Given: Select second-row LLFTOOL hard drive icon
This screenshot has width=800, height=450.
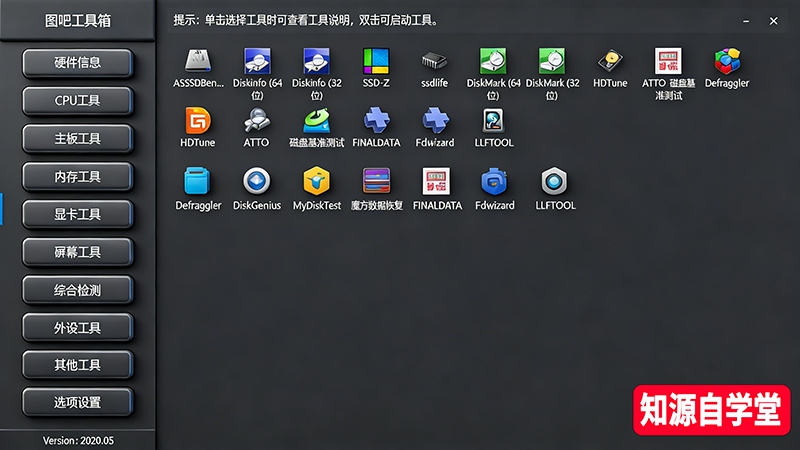Looking at the screenshot, I should pyautogui.click(x=493, y=121).
